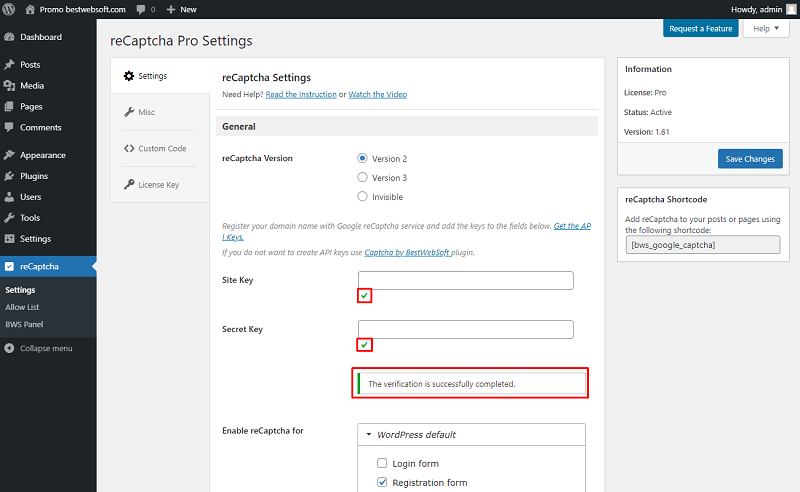The image size is (800, 492).
Task: Click the Posts pushpin icon
Action: coord(9,64)
